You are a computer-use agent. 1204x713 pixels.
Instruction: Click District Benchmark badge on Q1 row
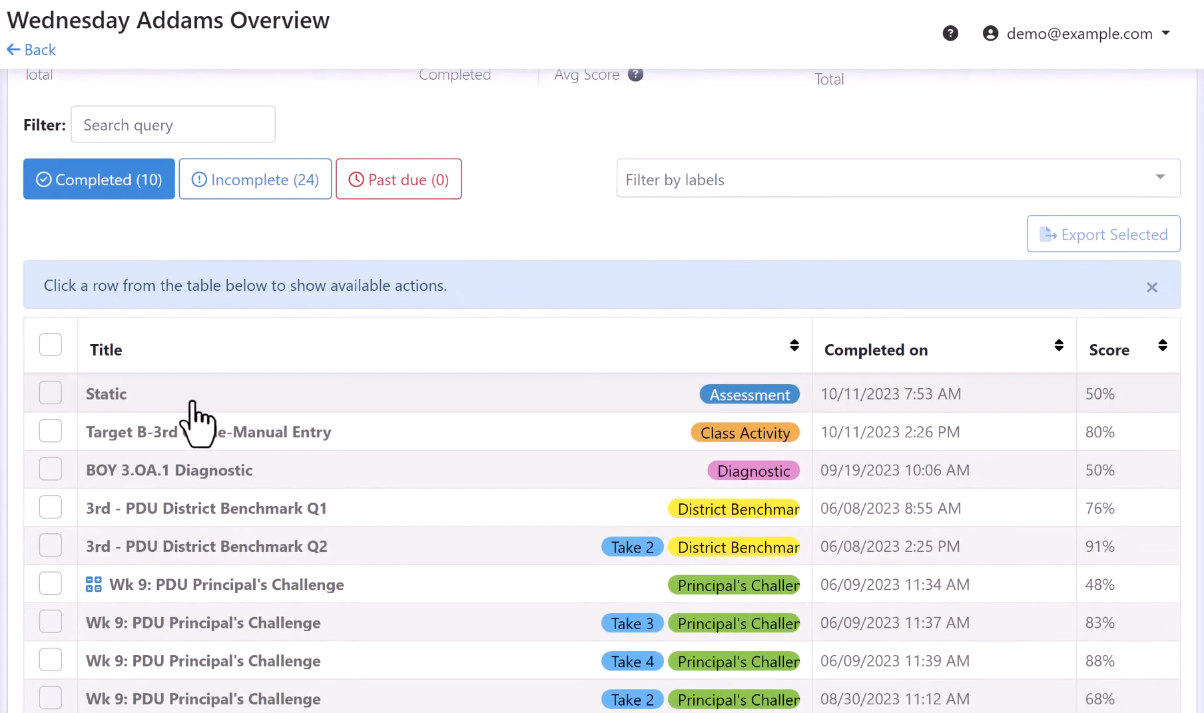[734, 508]
